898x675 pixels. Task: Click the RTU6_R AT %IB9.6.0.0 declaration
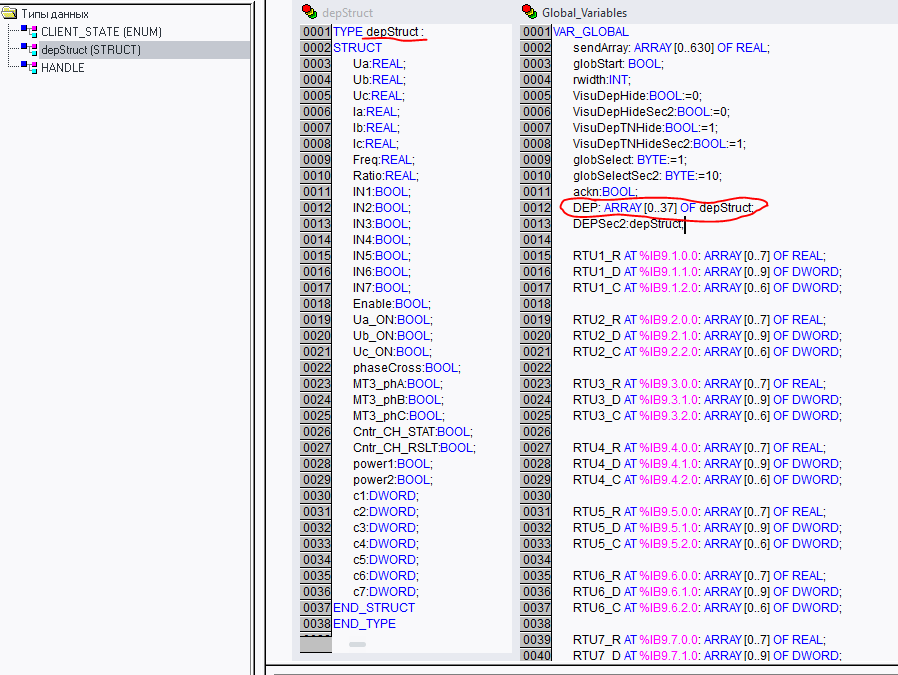[699, 576]
